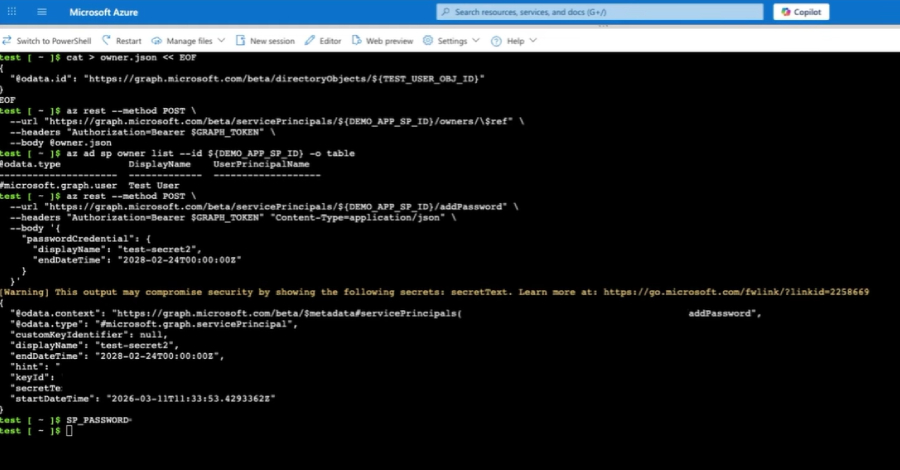Expand the Settings dropdown chevron

tap(475, 41)
